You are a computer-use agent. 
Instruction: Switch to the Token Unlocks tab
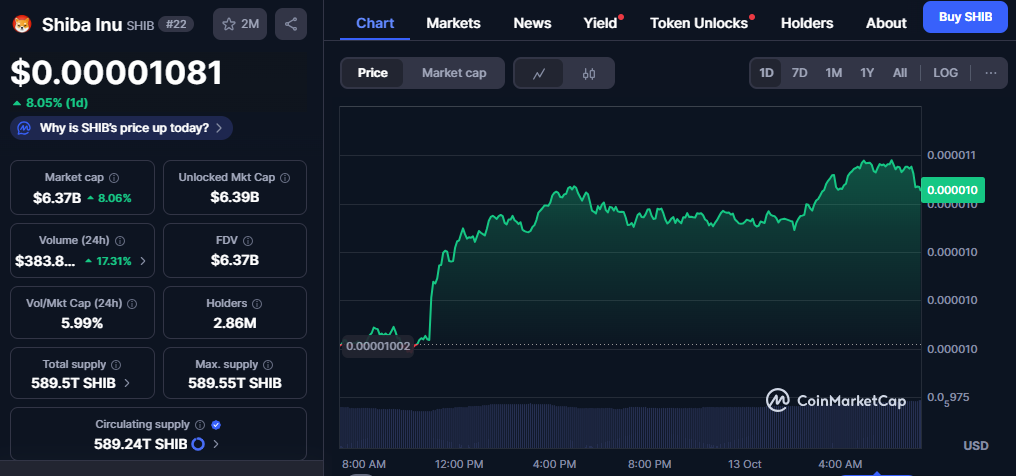(698, 22)
